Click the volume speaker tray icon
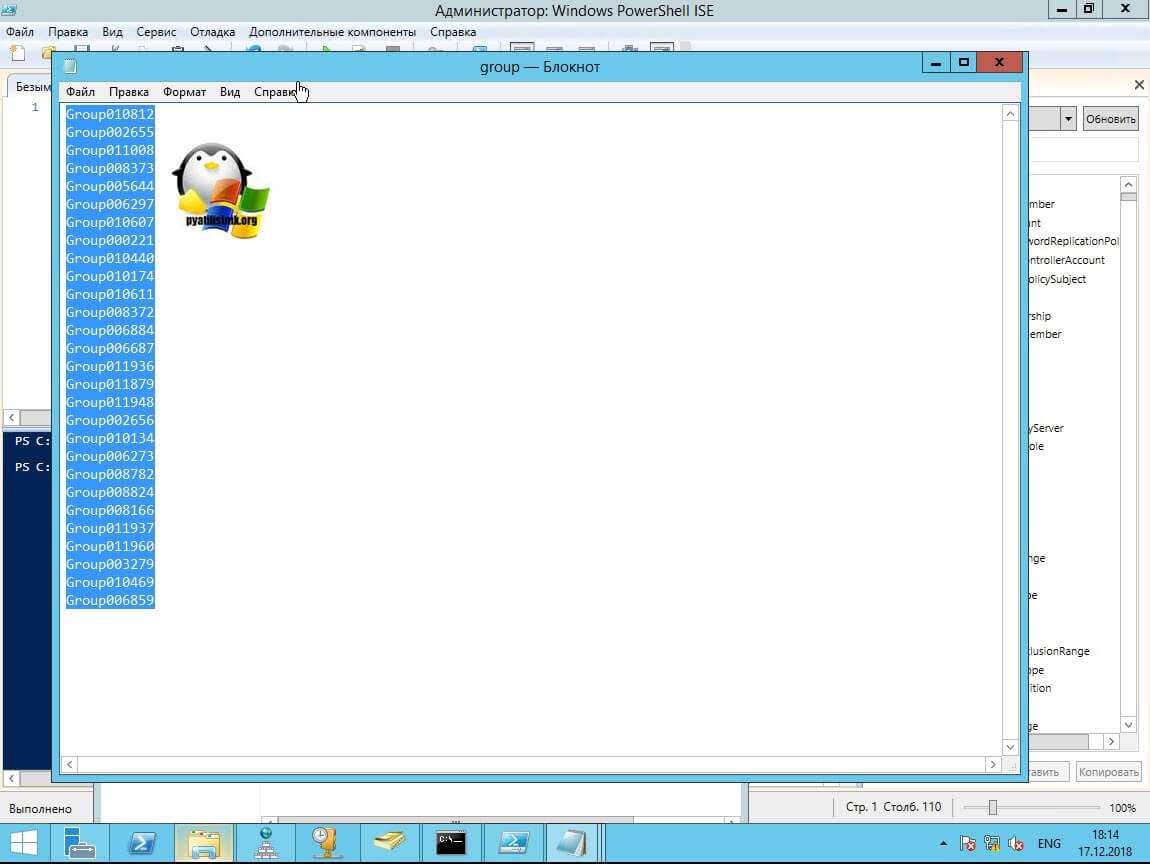 tap(1016, 843)
